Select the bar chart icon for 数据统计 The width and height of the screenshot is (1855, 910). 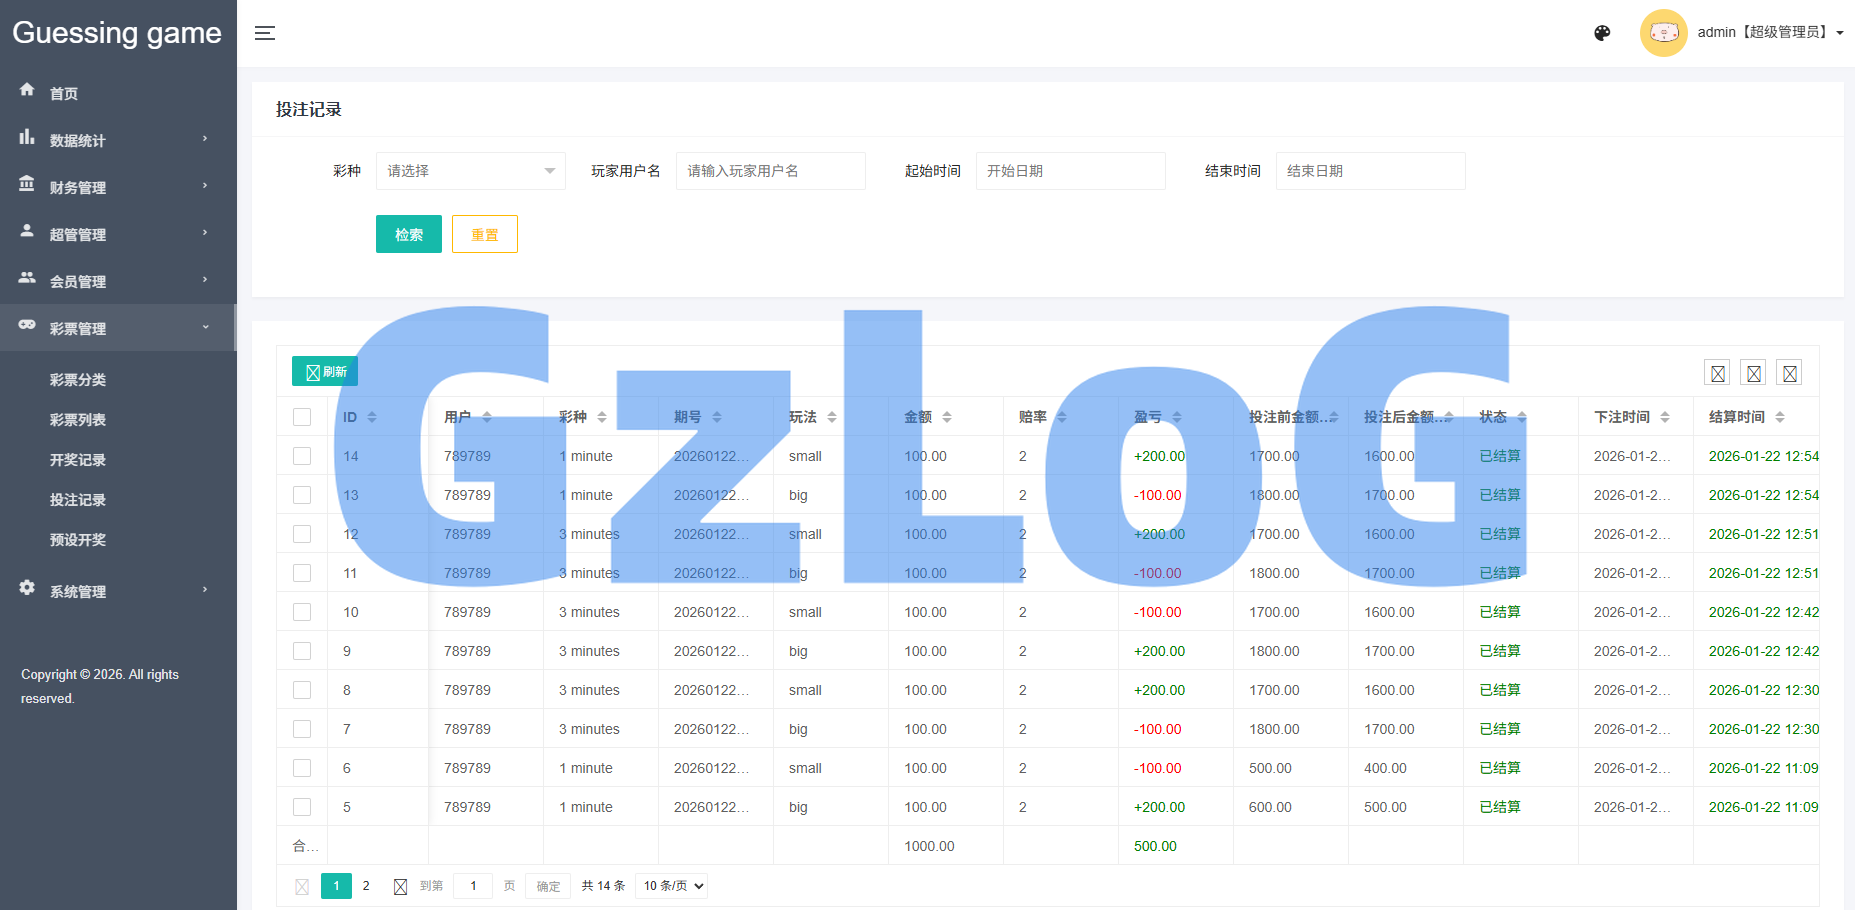coord(27,139)
